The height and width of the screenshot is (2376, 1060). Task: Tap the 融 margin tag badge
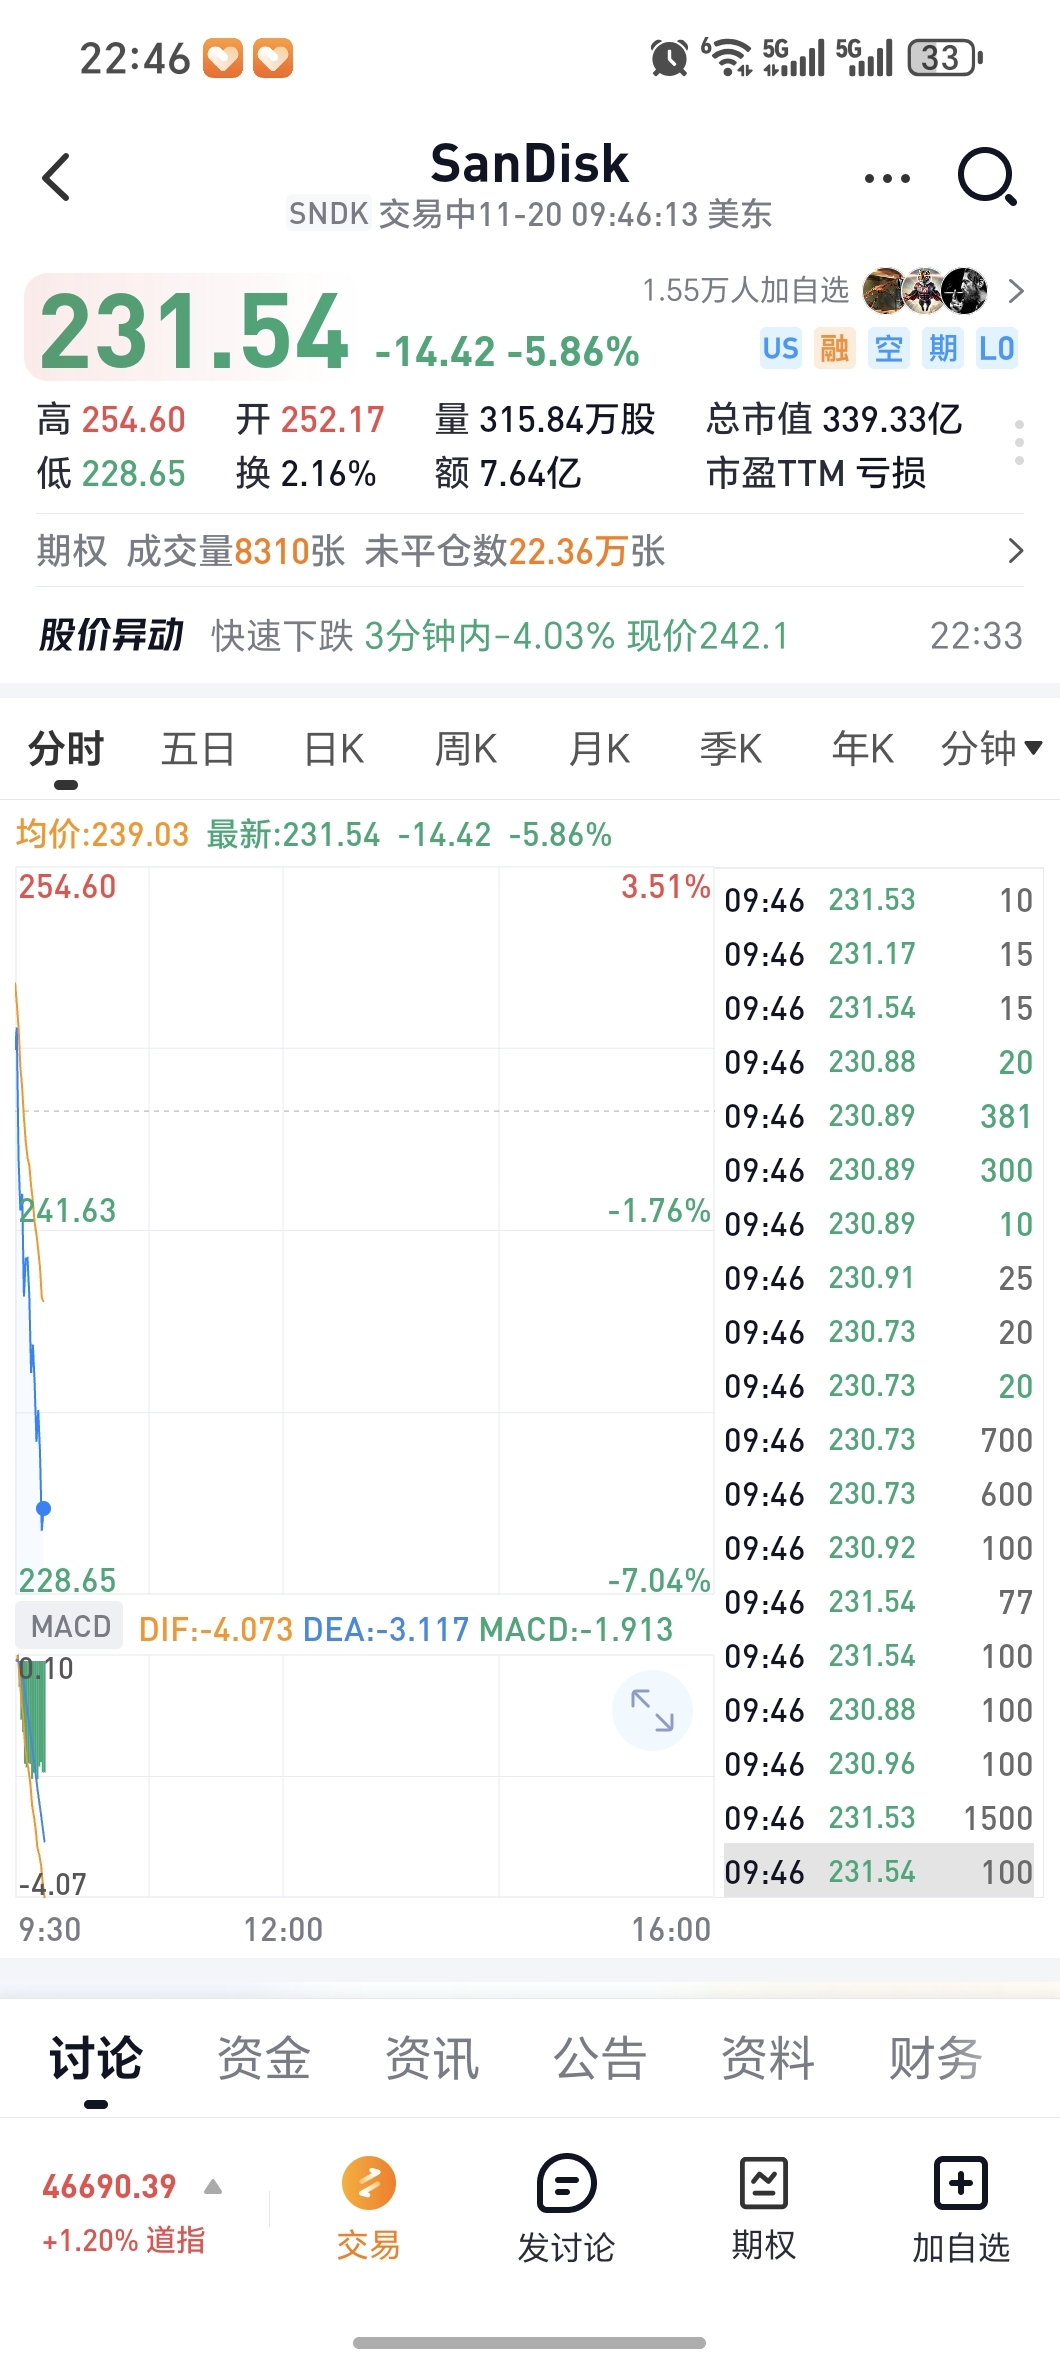(x=834, y=348)
